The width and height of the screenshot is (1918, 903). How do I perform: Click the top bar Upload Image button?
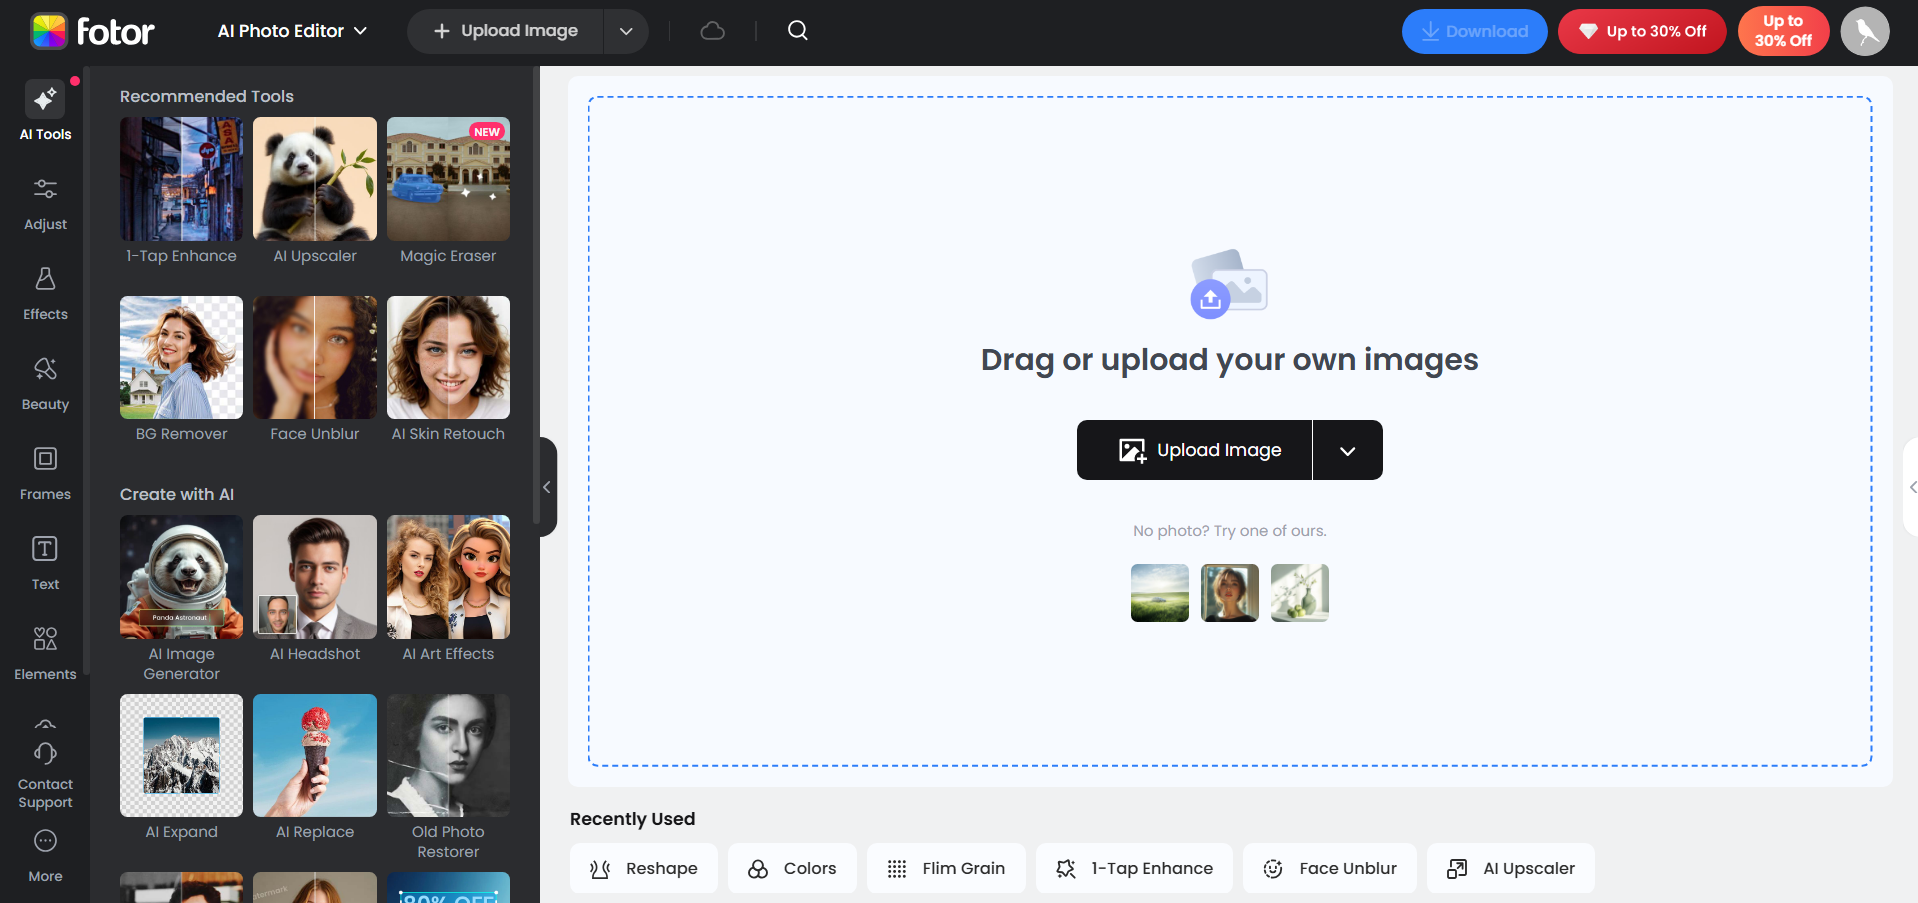(x=506, y=31)
